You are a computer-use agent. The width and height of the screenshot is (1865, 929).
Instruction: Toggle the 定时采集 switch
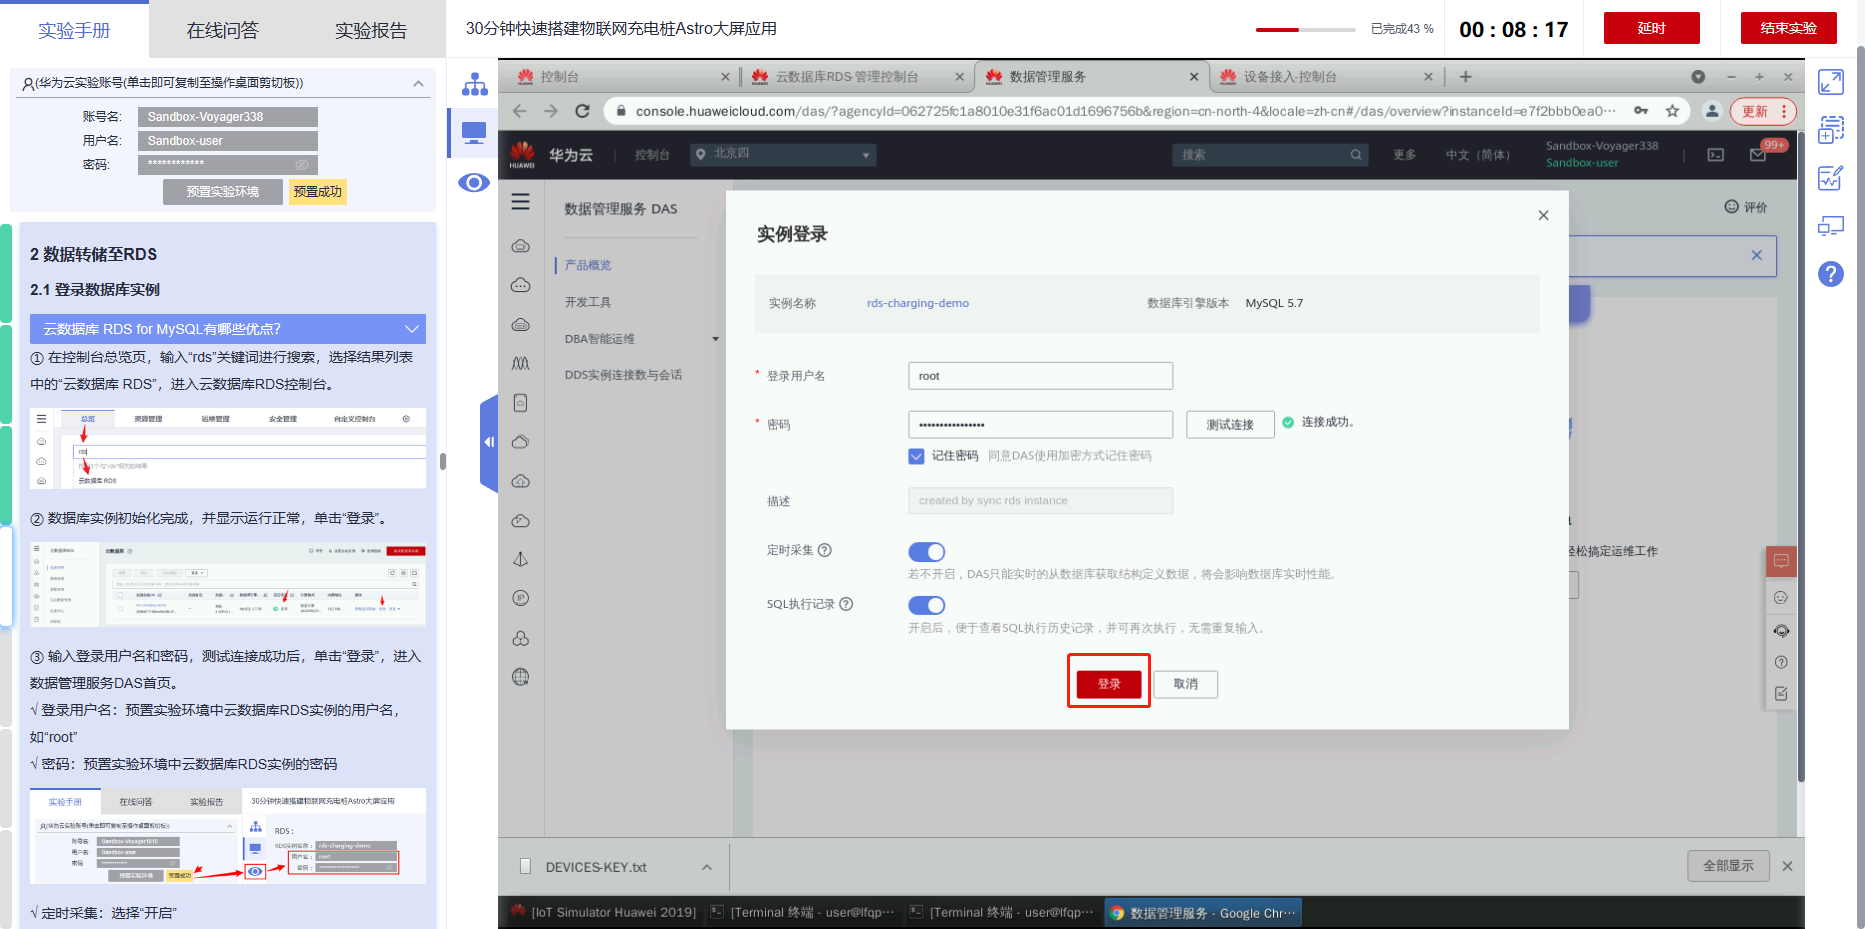tap(926, 552)
